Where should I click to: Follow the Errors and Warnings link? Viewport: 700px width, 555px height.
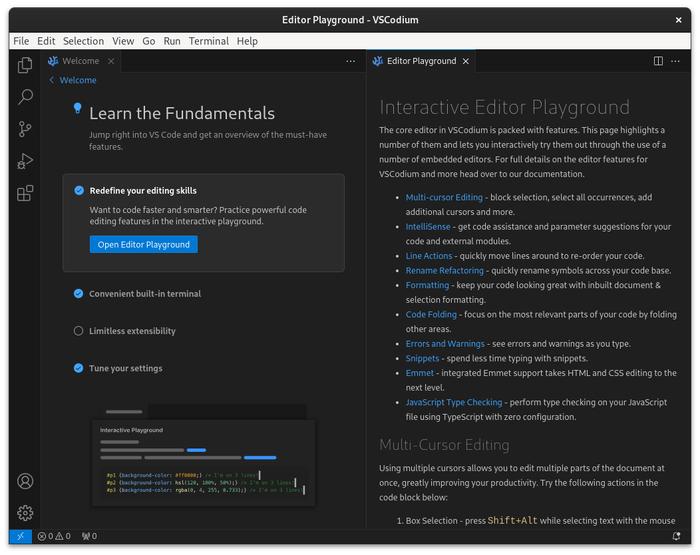(x=445, y=344)
